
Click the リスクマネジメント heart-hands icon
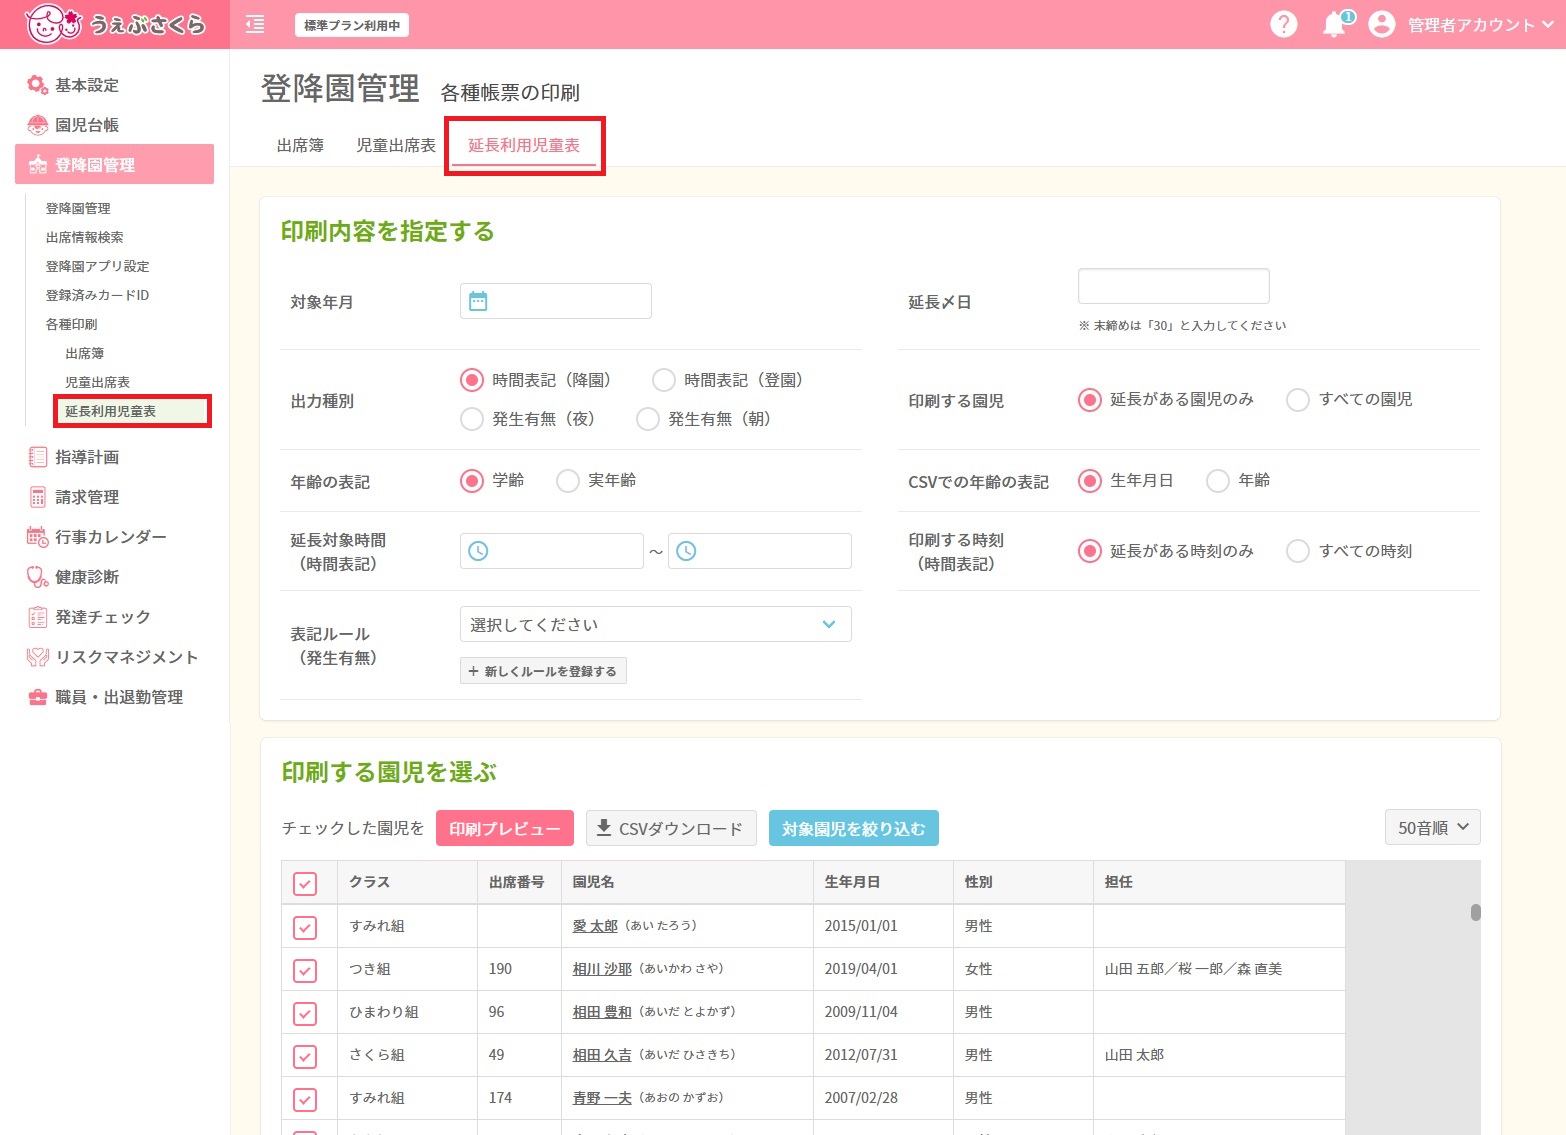point(37,657)
